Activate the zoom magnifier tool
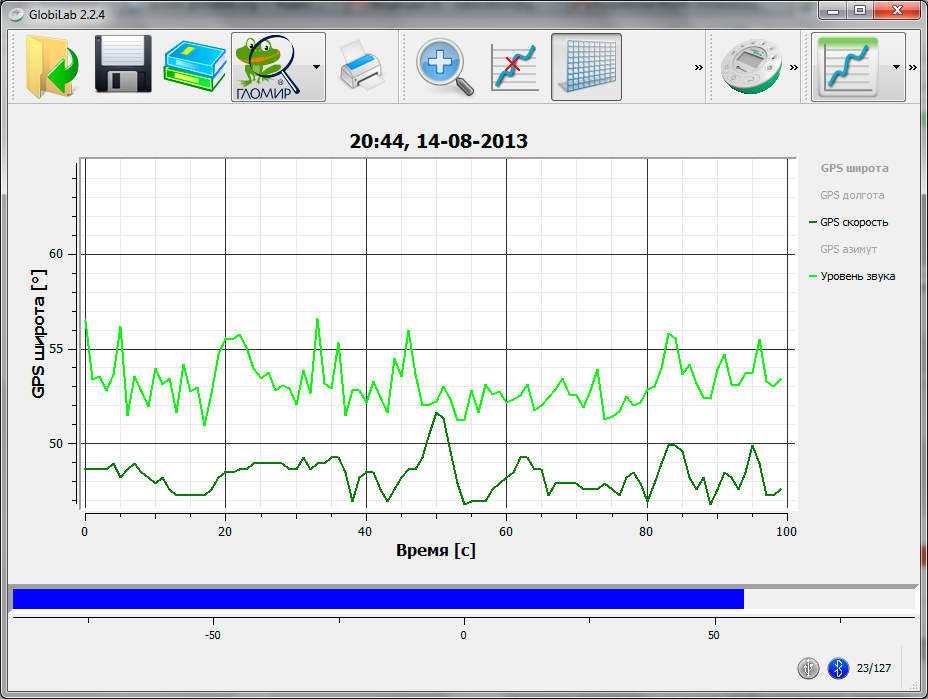The image size is (928, 699). coord(445,67)
